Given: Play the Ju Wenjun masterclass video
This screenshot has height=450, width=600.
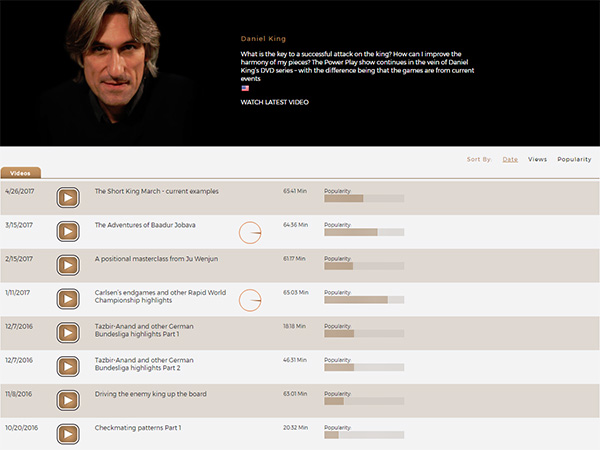Looking at the screenshot, I should tap(67, 266).
